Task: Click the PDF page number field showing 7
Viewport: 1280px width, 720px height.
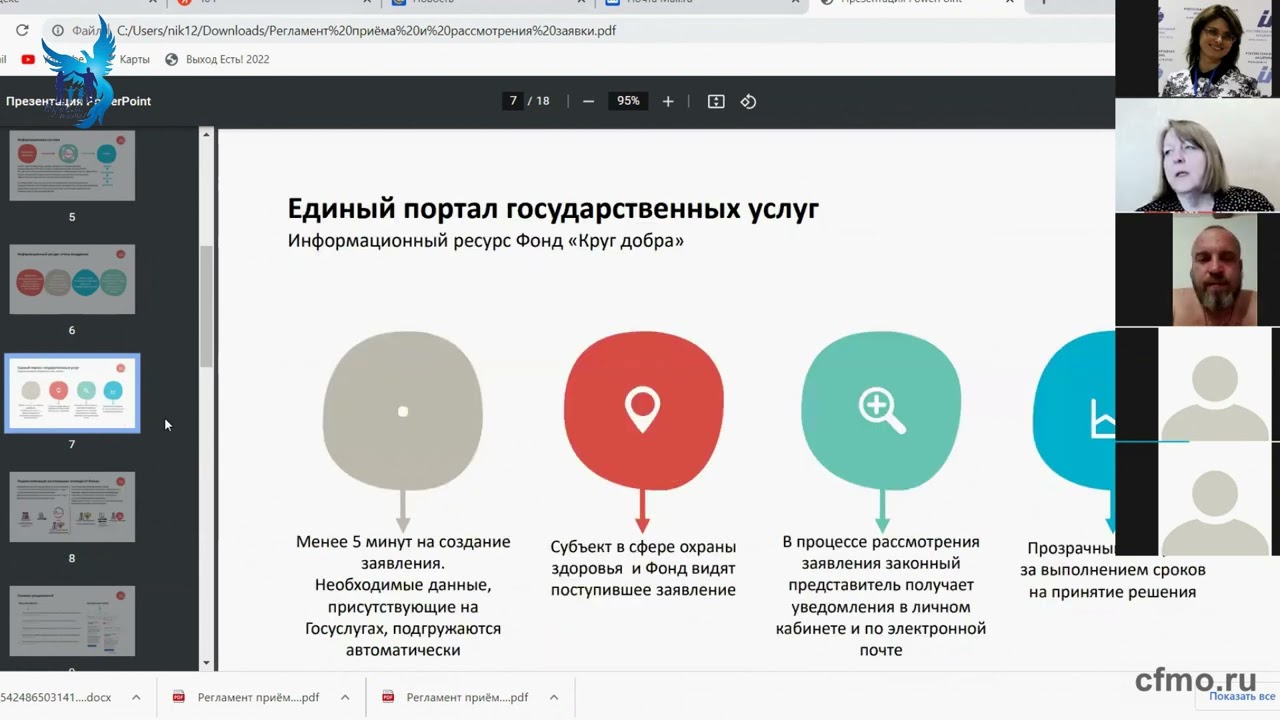Action: [513, 101]
